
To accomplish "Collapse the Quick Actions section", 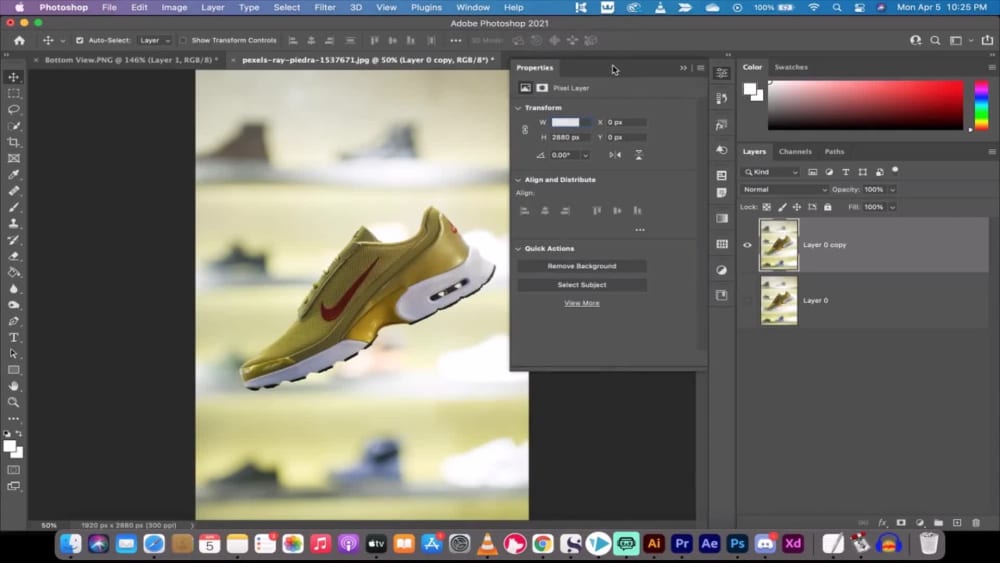I will (518, 249).
